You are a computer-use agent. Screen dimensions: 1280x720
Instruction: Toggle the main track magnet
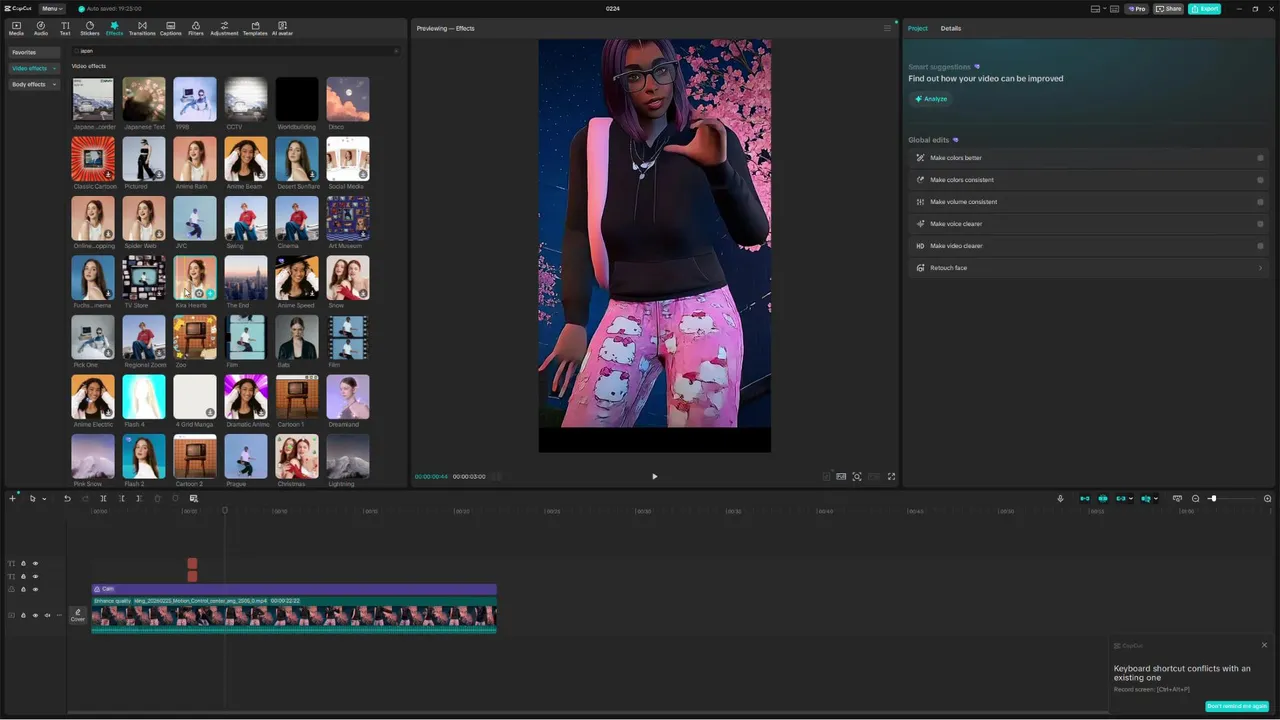pos(1084,498)
